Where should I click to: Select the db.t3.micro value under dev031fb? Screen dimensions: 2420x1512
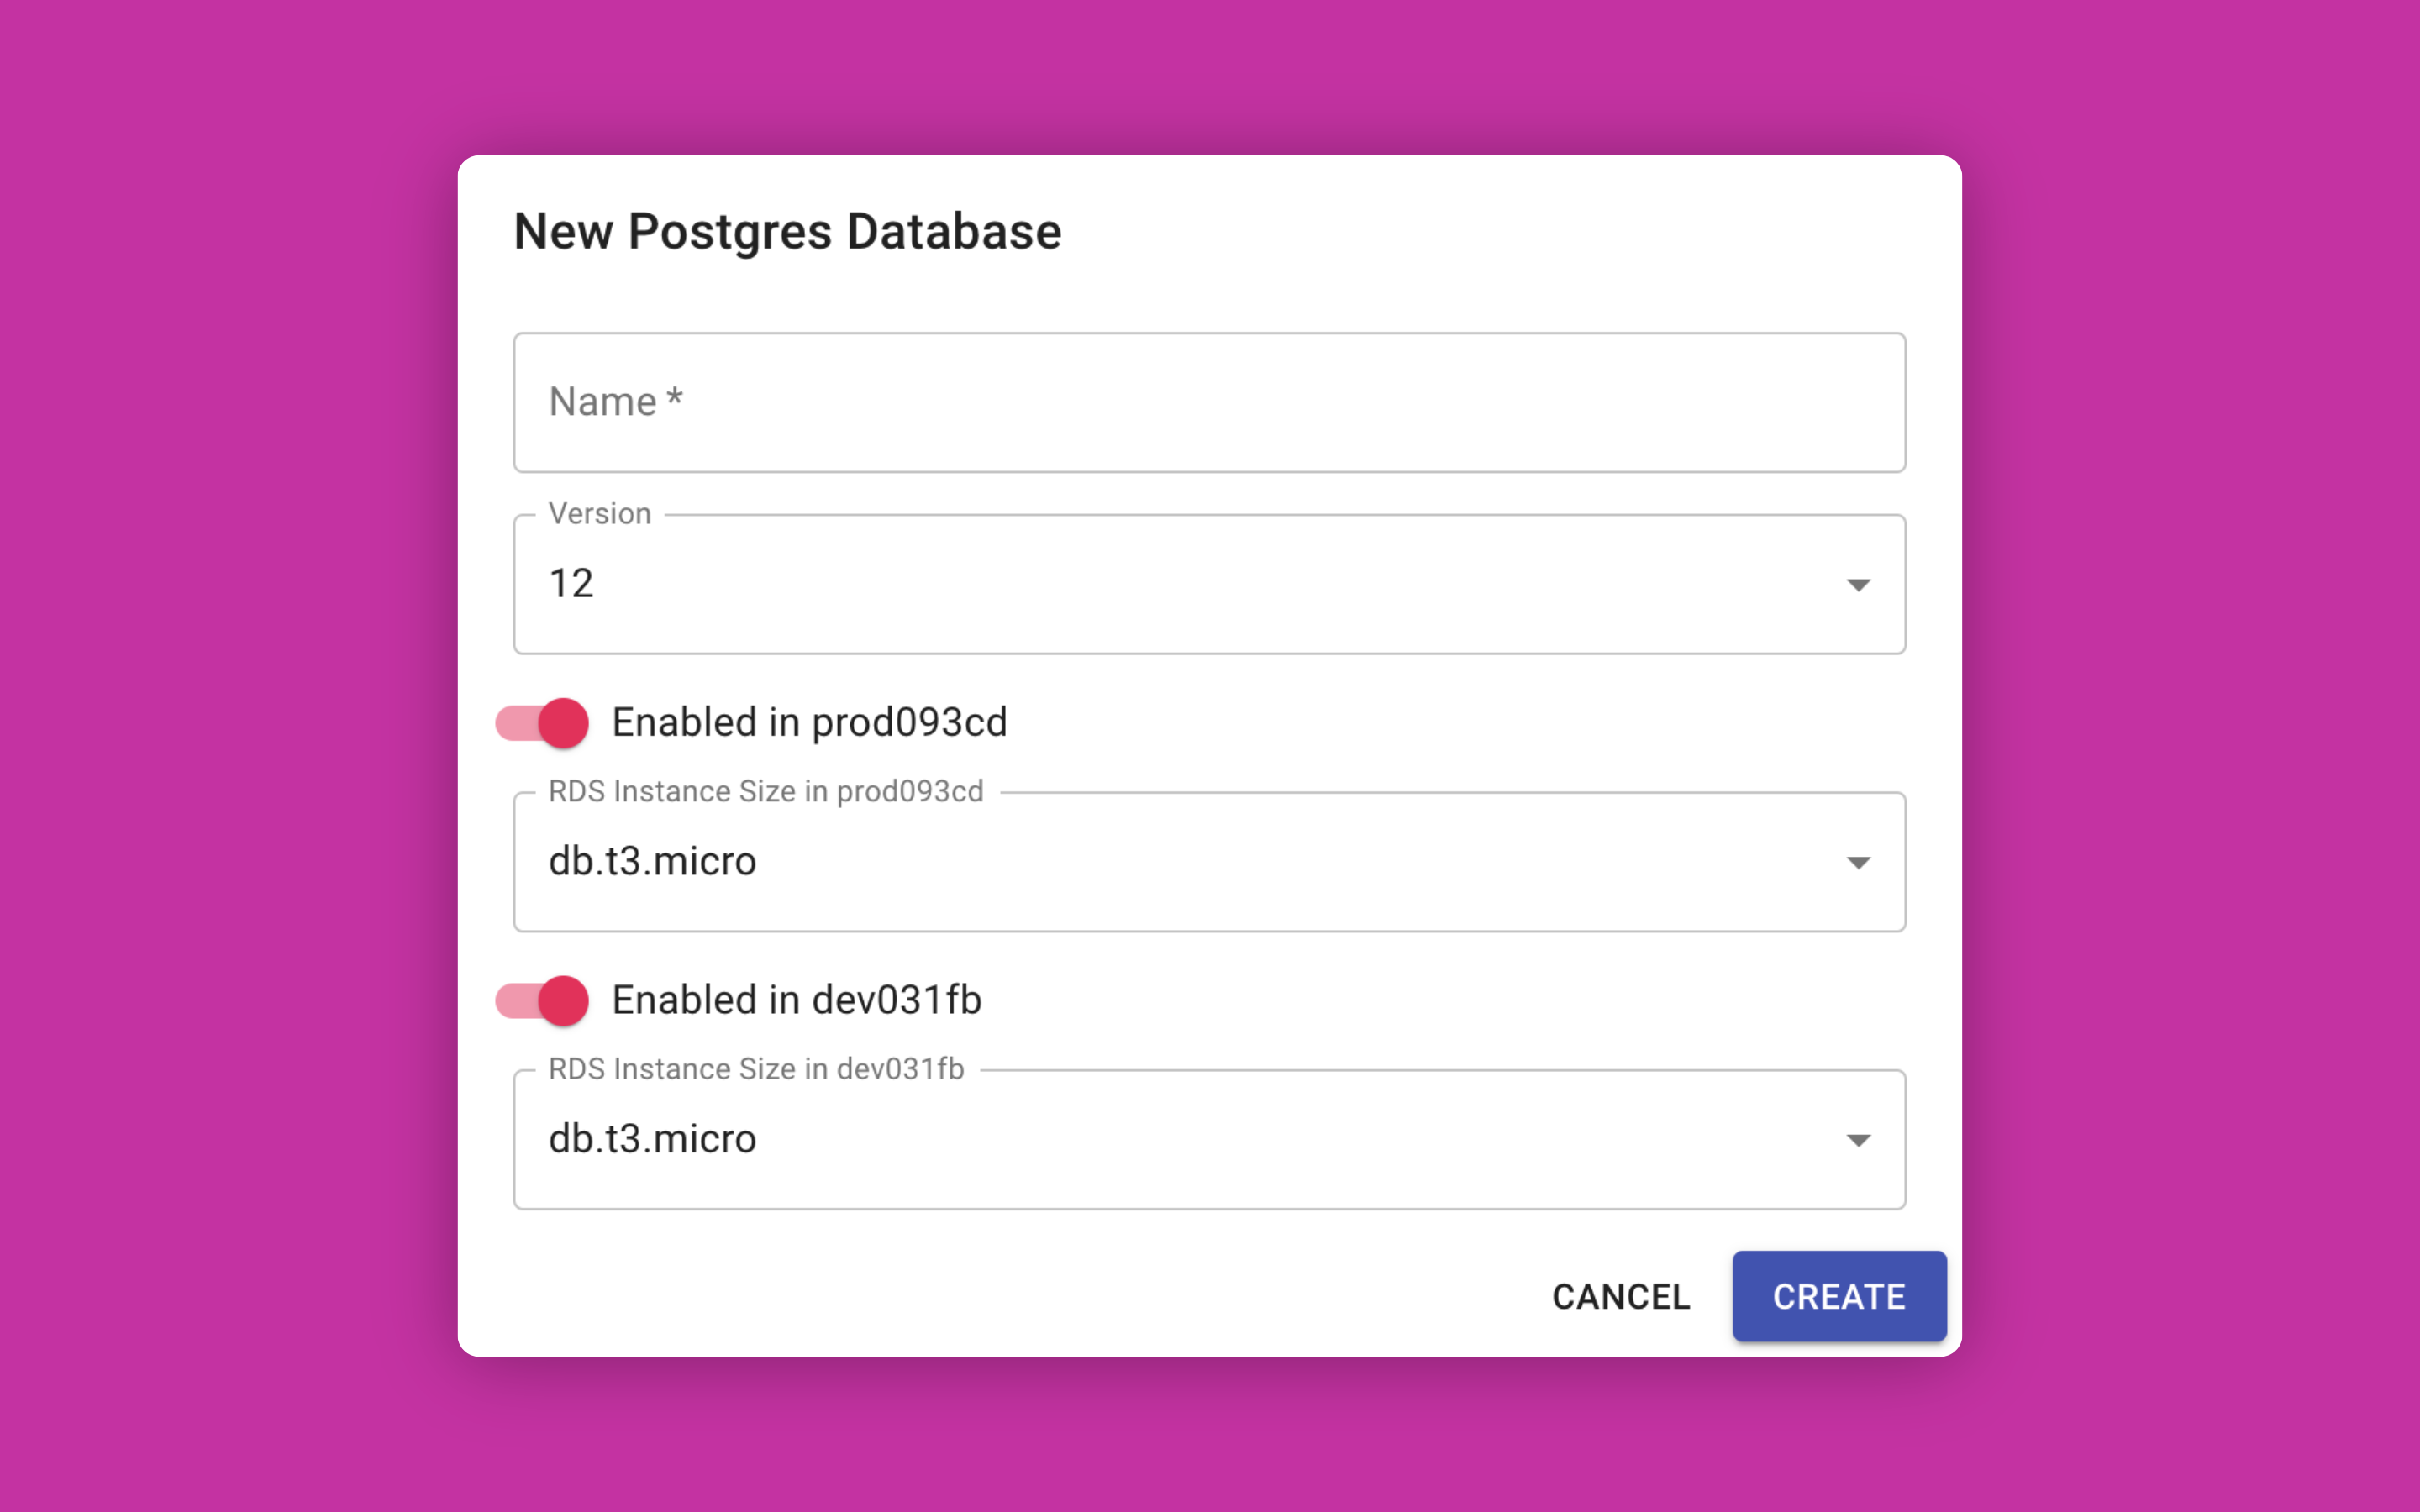pyautogui.click(x=653, y=1140)
